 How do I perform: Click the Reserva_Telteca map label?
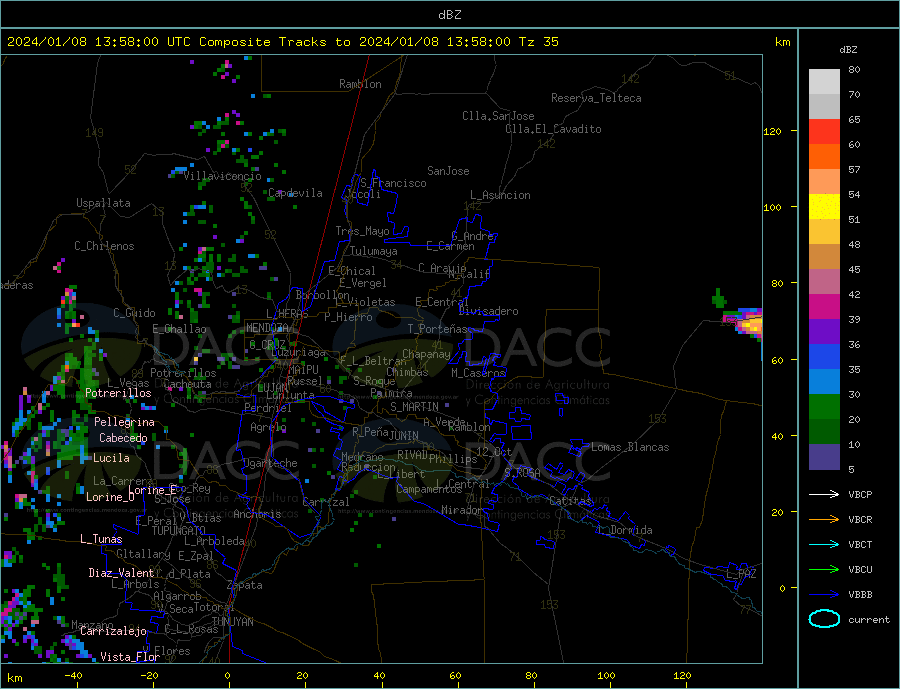click(596, 98)
